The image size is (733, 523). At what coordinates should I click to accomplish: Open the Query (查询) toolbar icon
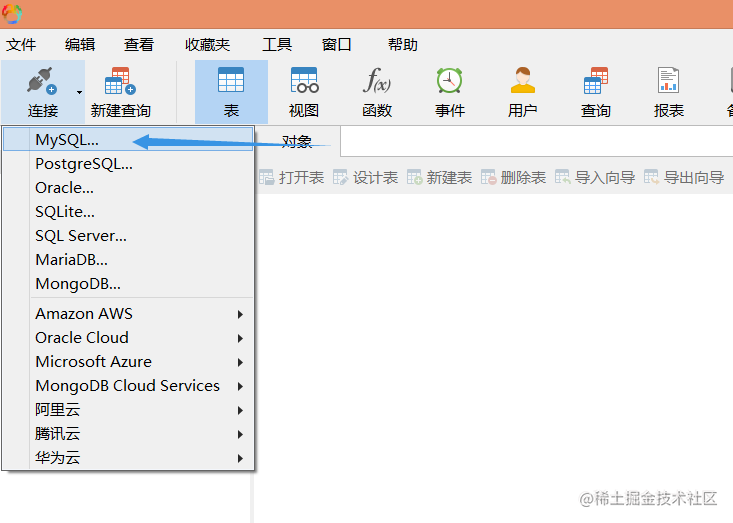(x=596, y=80)
